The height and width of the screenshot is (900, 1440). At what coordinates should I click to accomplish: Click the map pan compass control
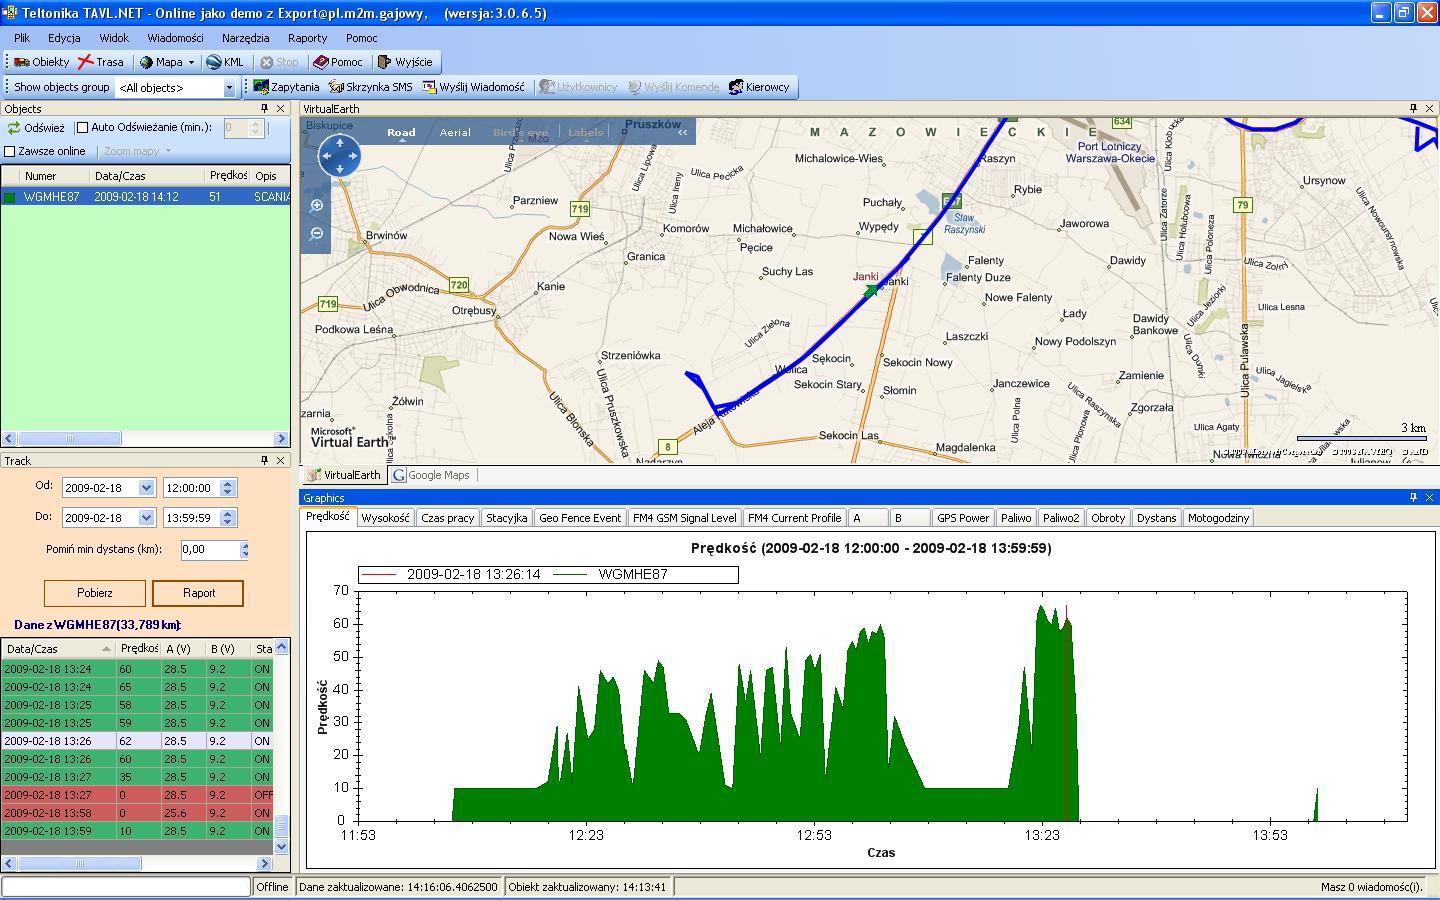339,155
